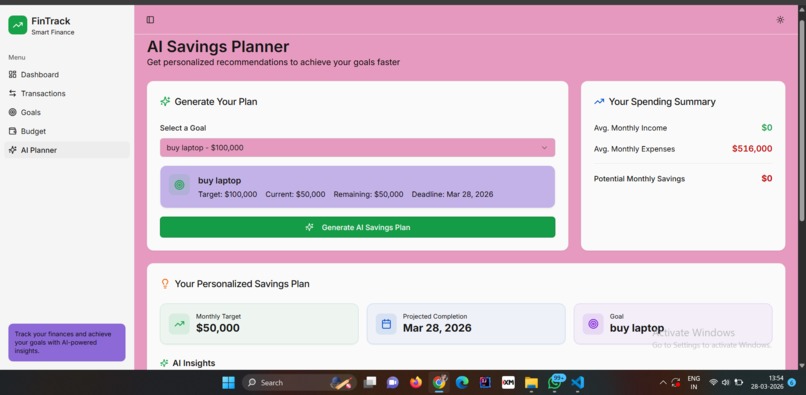Open Firefox from the taskbar

pyautogui.click(x=416, y=383)
